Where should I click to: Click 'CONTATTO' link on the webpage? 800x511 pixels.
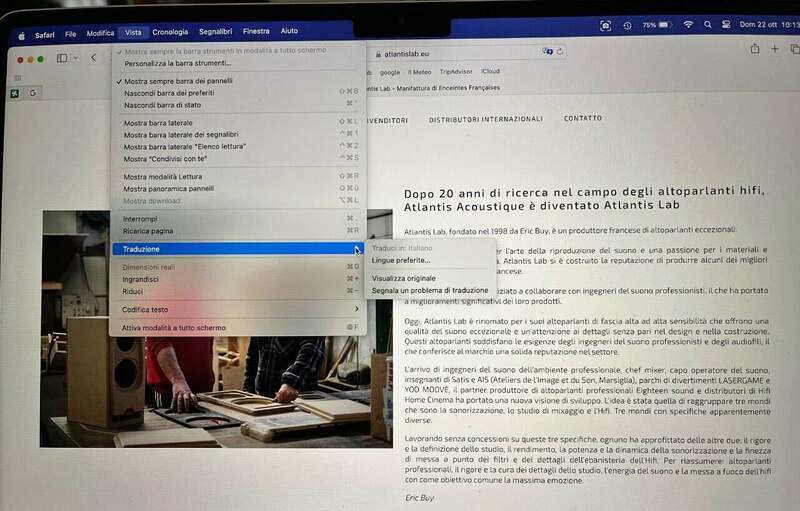[582, 118]
